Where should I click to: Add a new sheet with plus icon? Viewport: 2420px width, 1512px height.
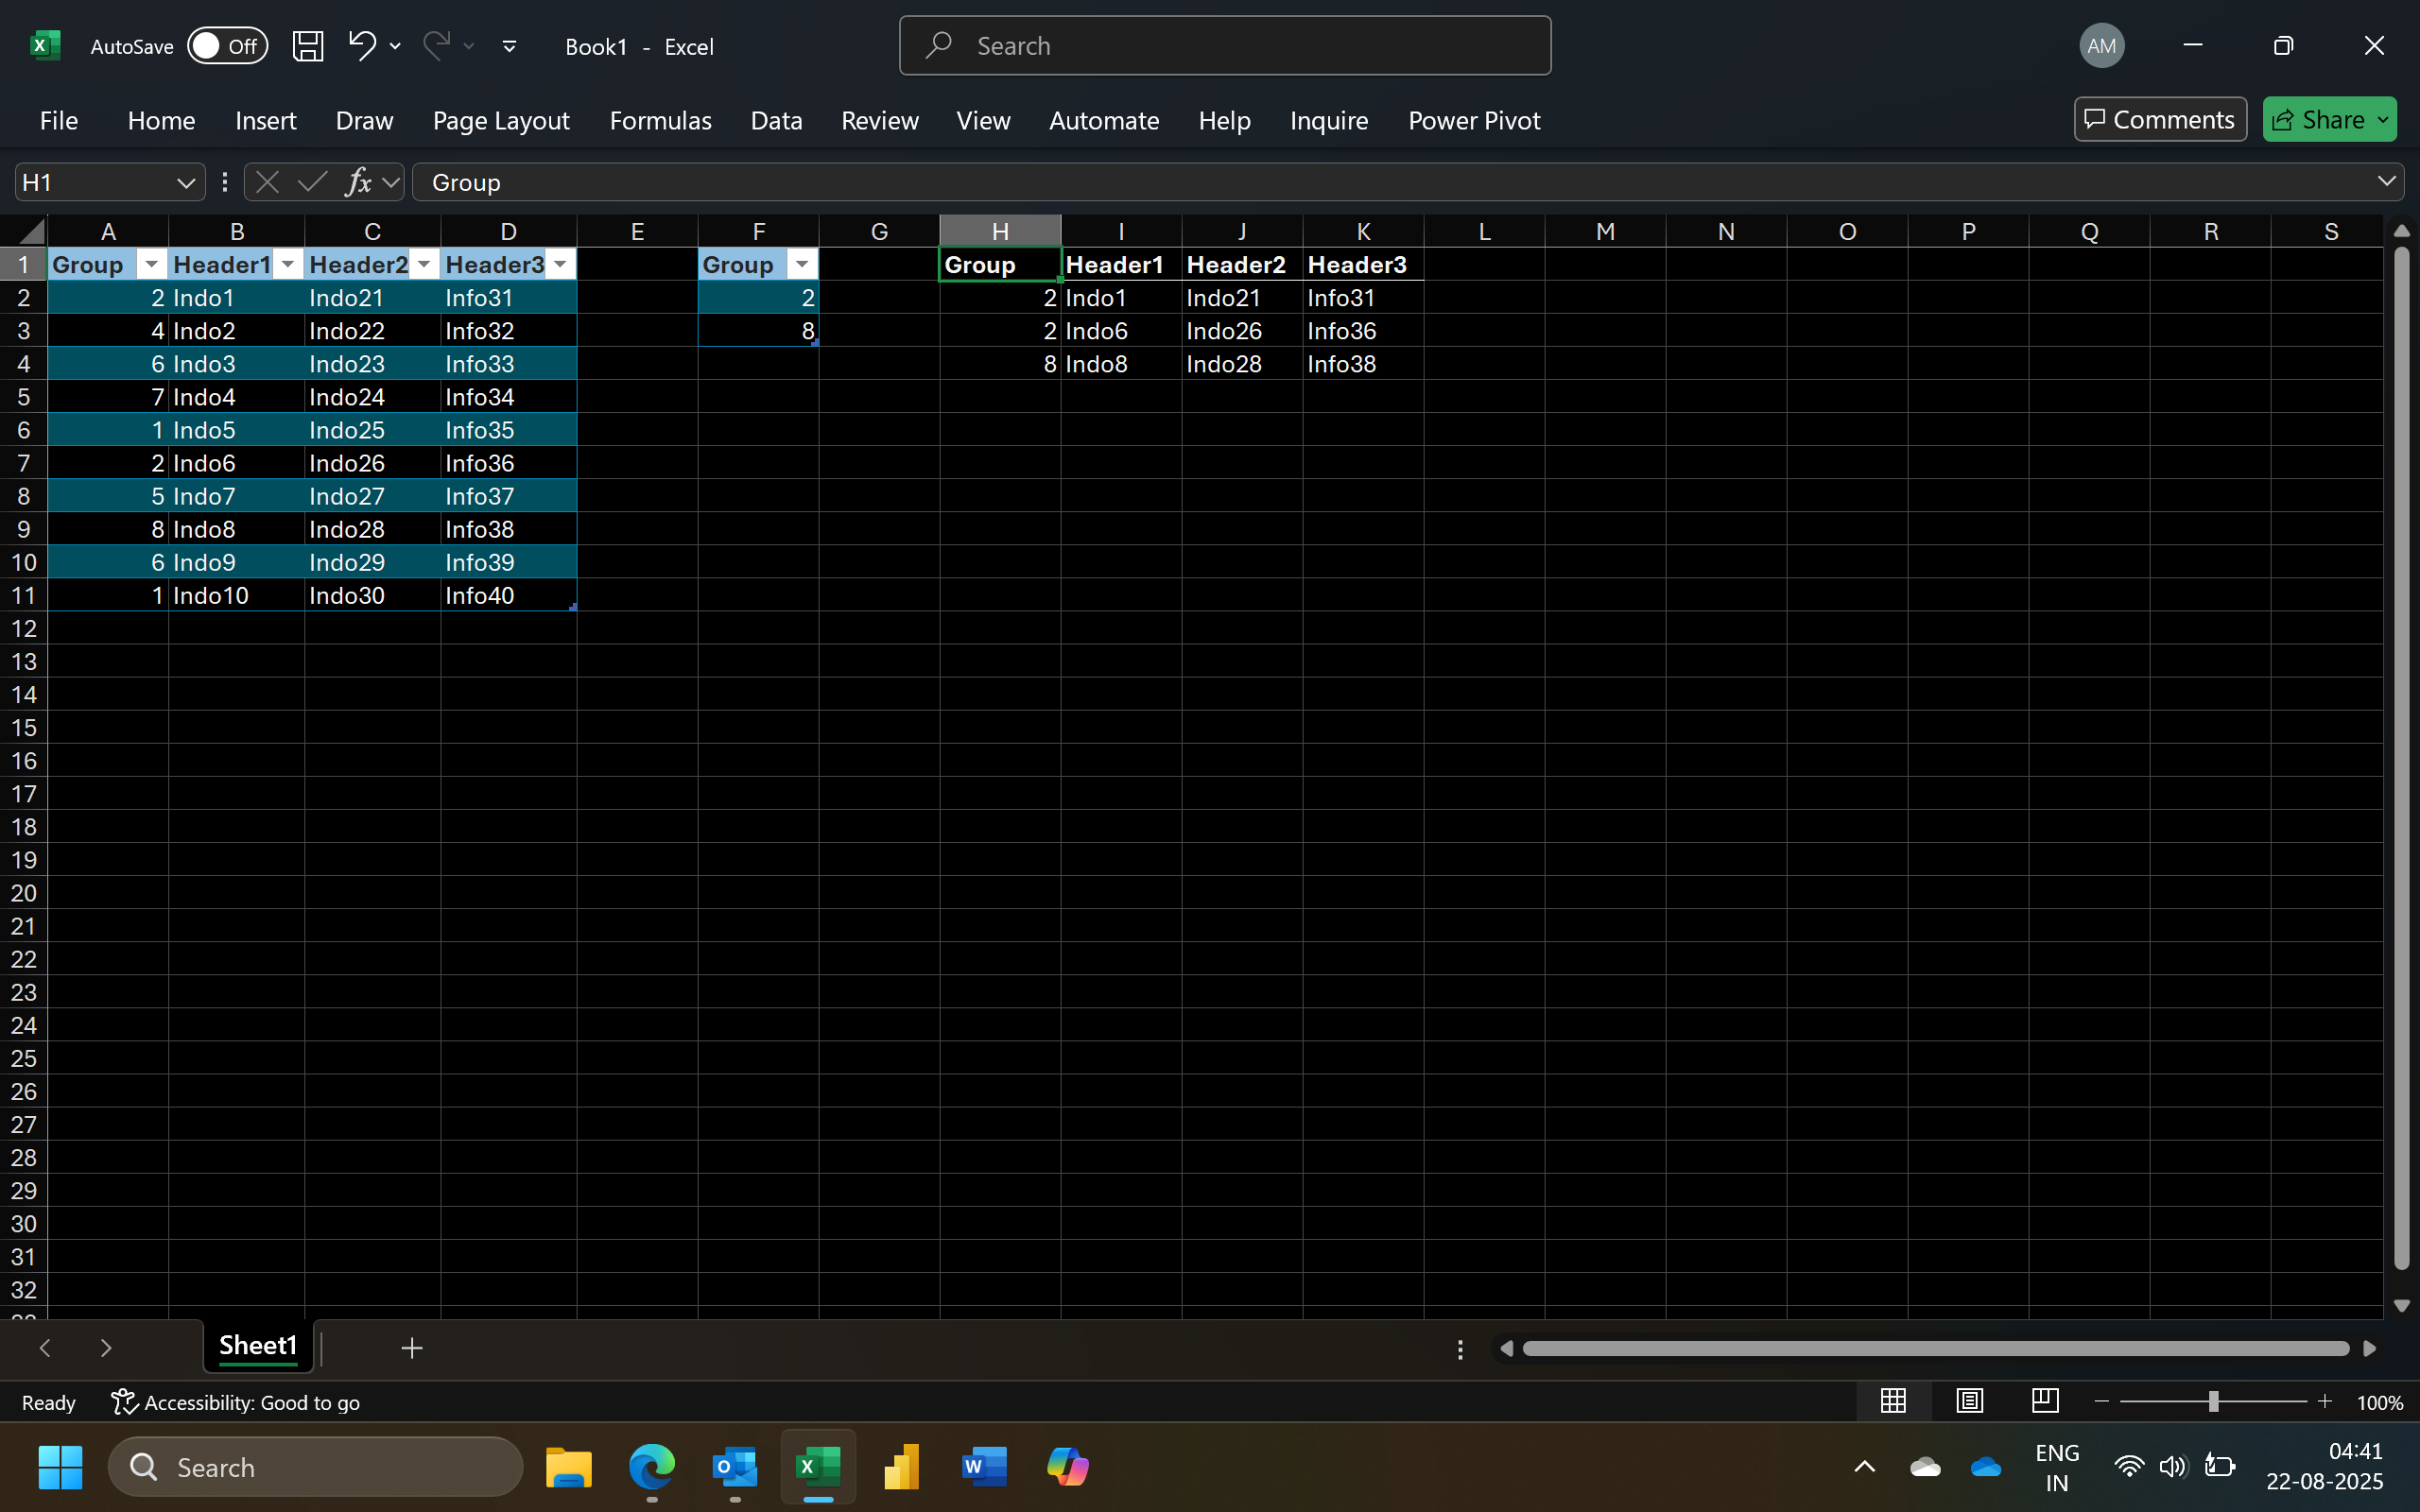pos(411,1348)
